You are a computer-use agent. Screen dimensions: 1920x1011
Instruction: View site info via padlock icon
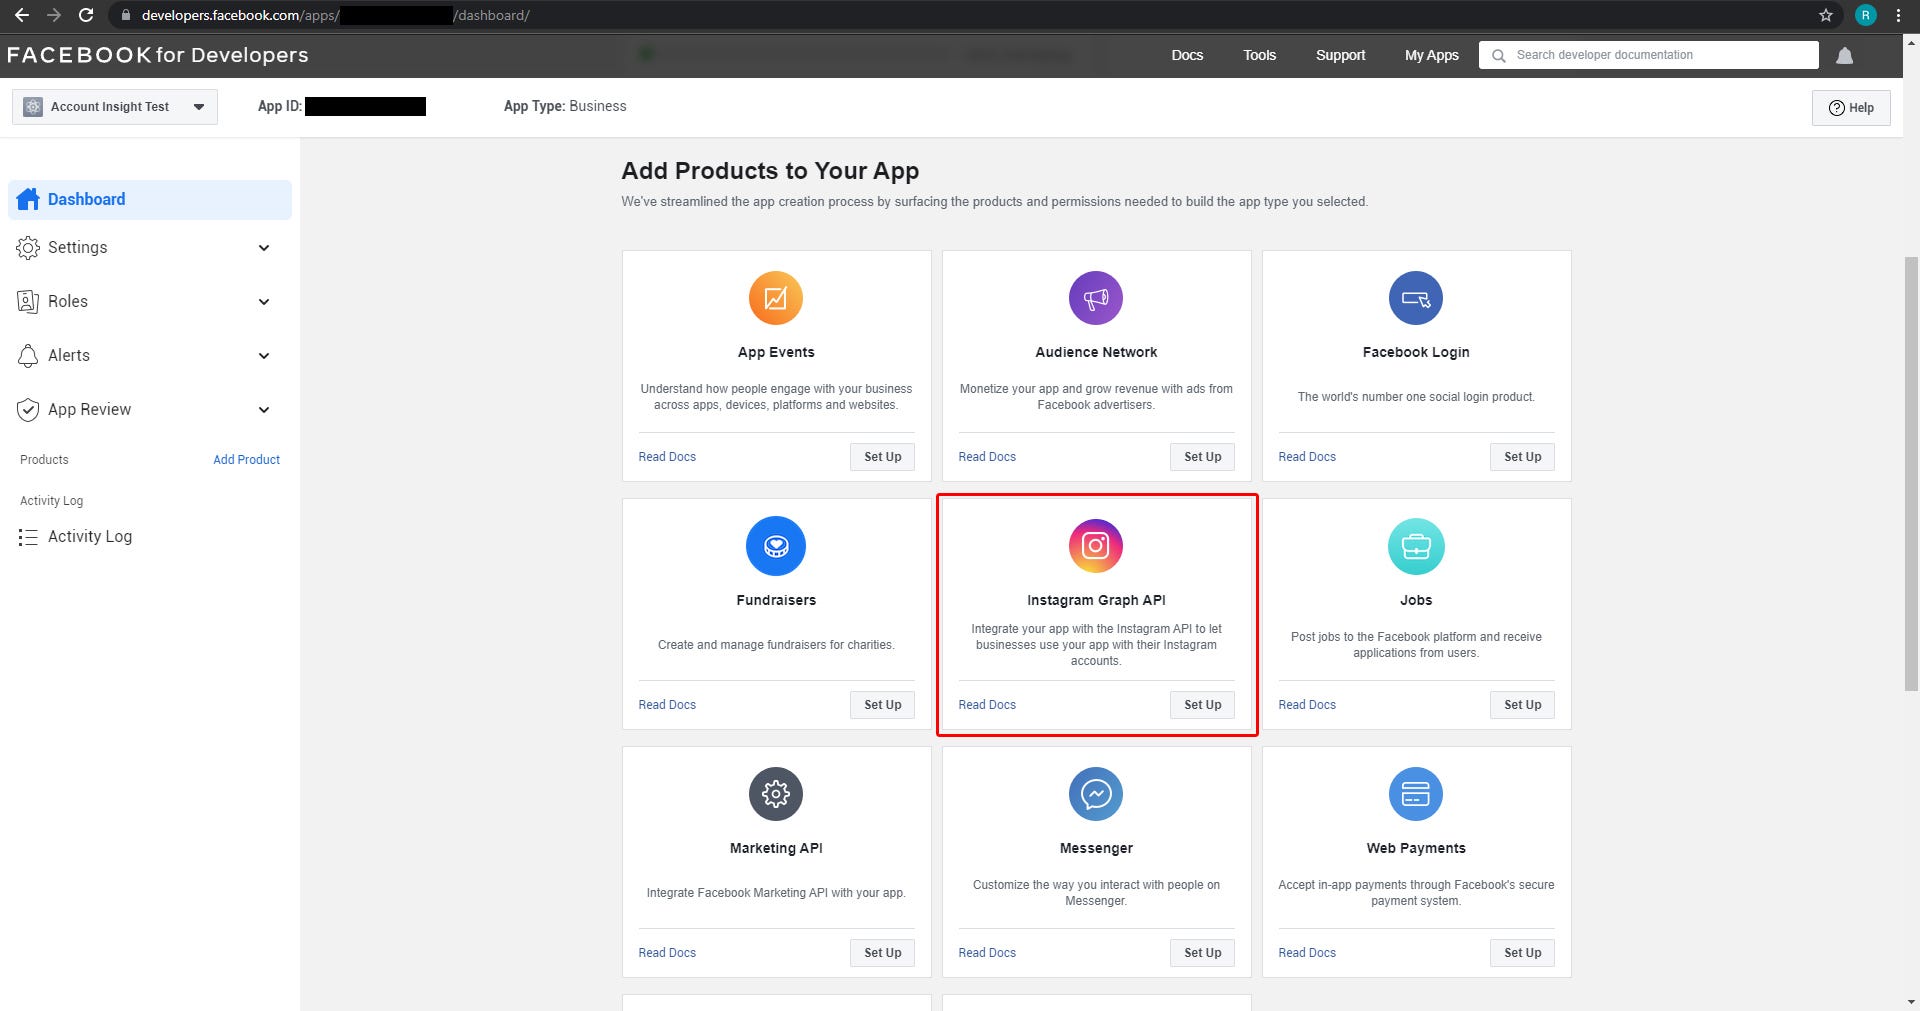[x=125, y=15]
